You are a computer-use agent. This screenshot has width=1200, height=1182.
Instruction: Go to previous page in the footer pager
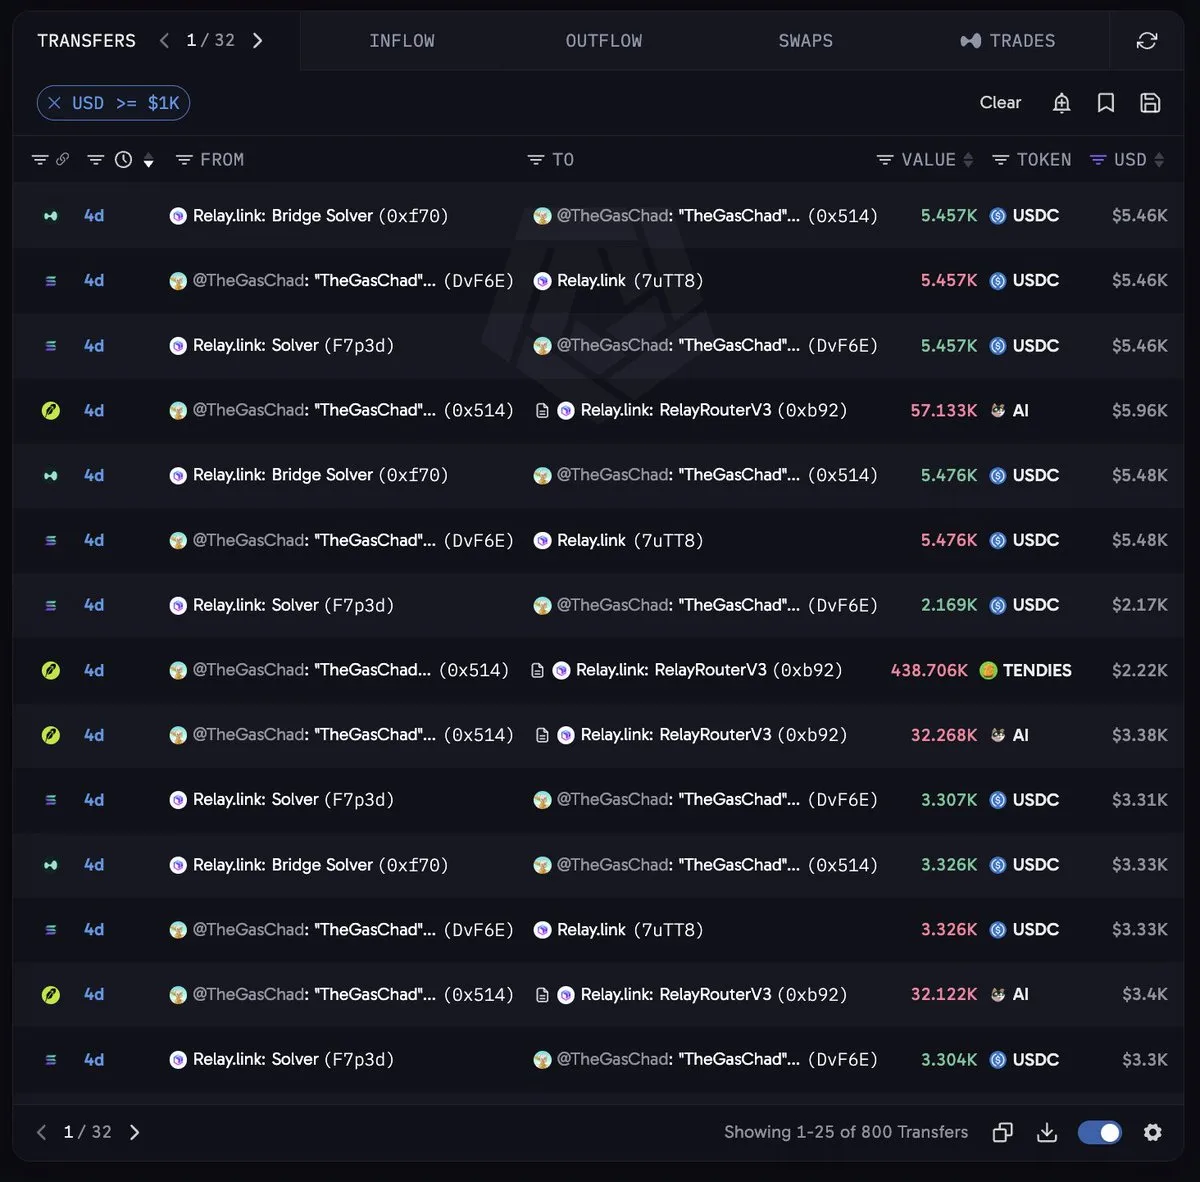pyautogui.click(x=41, y=1132)
